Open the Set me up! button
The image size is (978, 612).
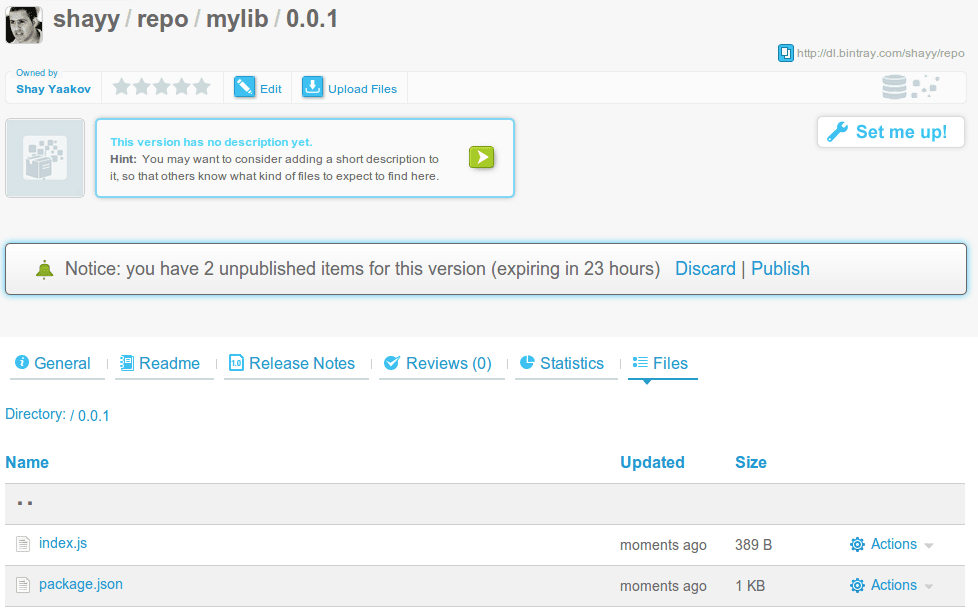pos(890,132)
